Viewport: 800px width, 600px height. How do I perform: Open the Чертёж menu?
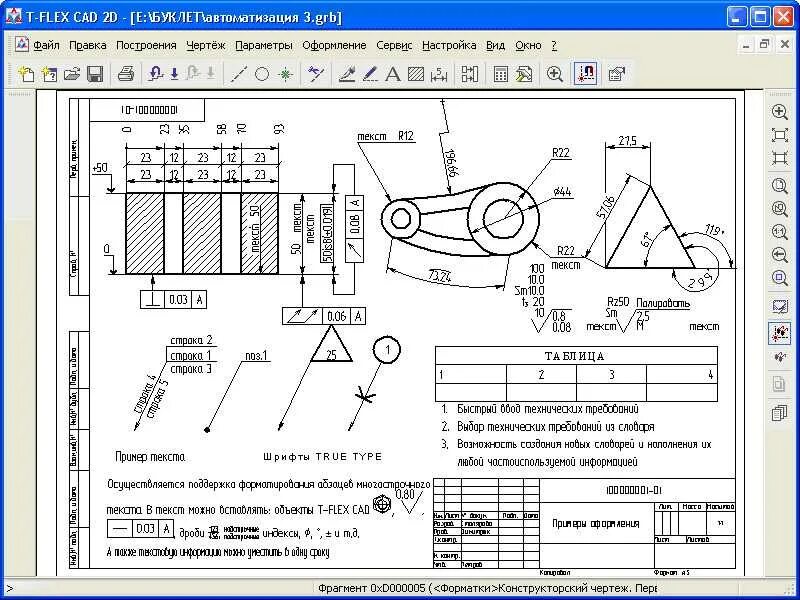point(206,45)
